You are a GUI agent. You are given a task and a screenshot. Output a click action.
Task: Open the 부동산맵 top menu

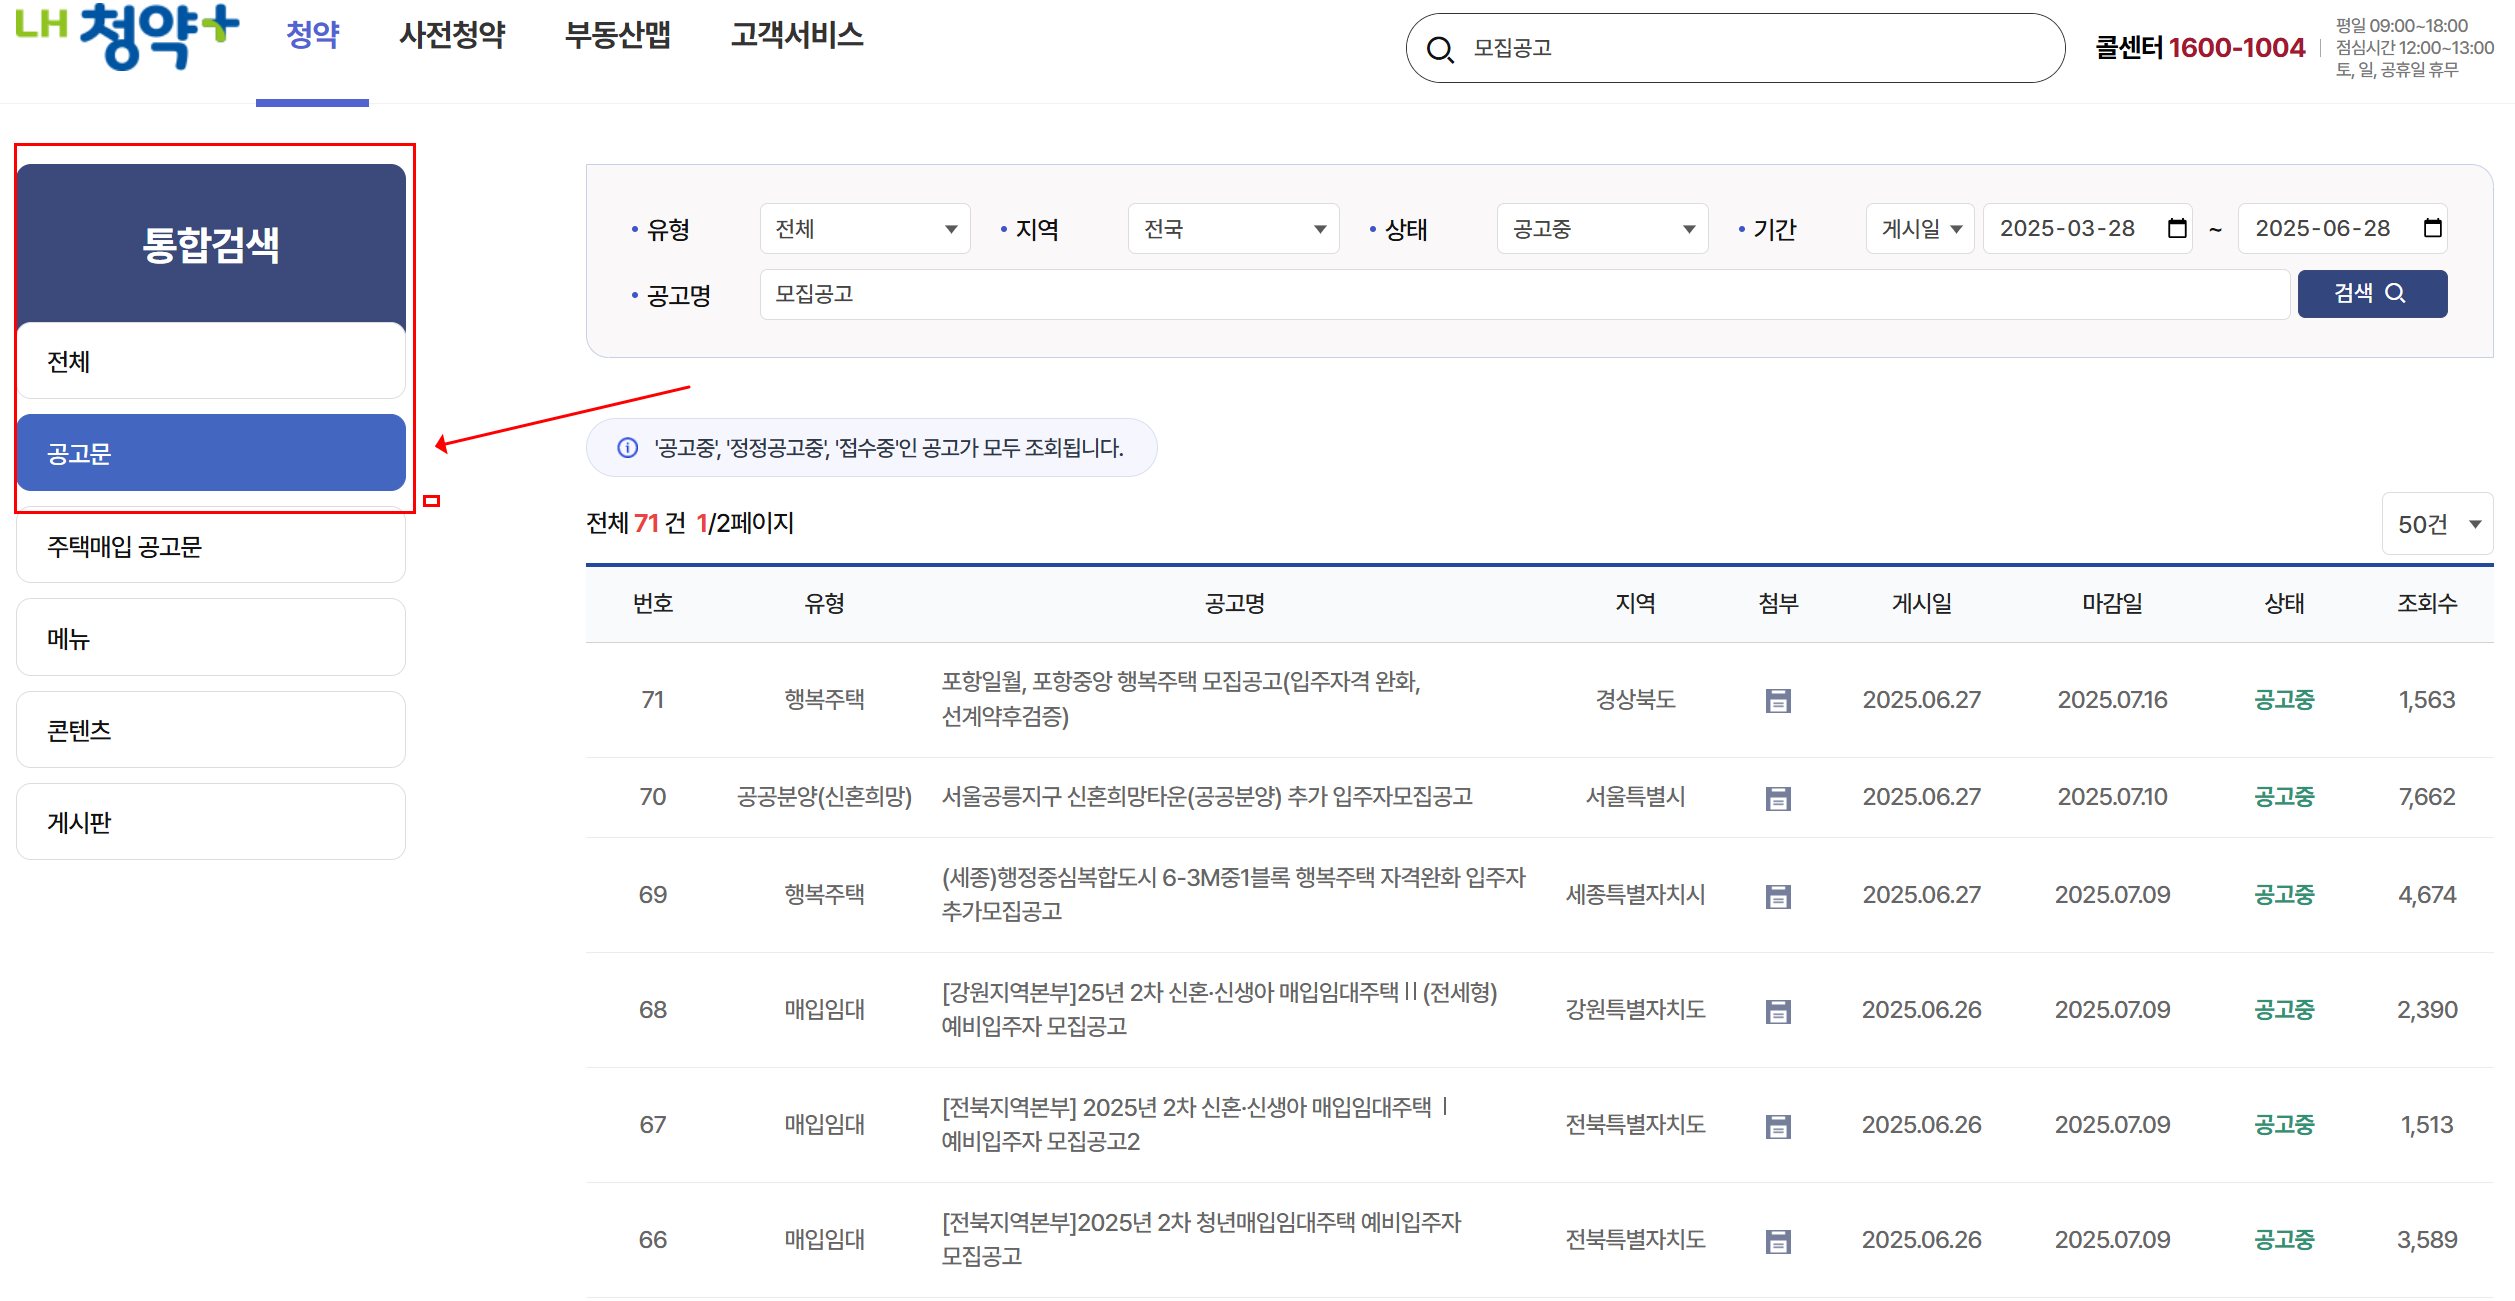click(617, 36)
